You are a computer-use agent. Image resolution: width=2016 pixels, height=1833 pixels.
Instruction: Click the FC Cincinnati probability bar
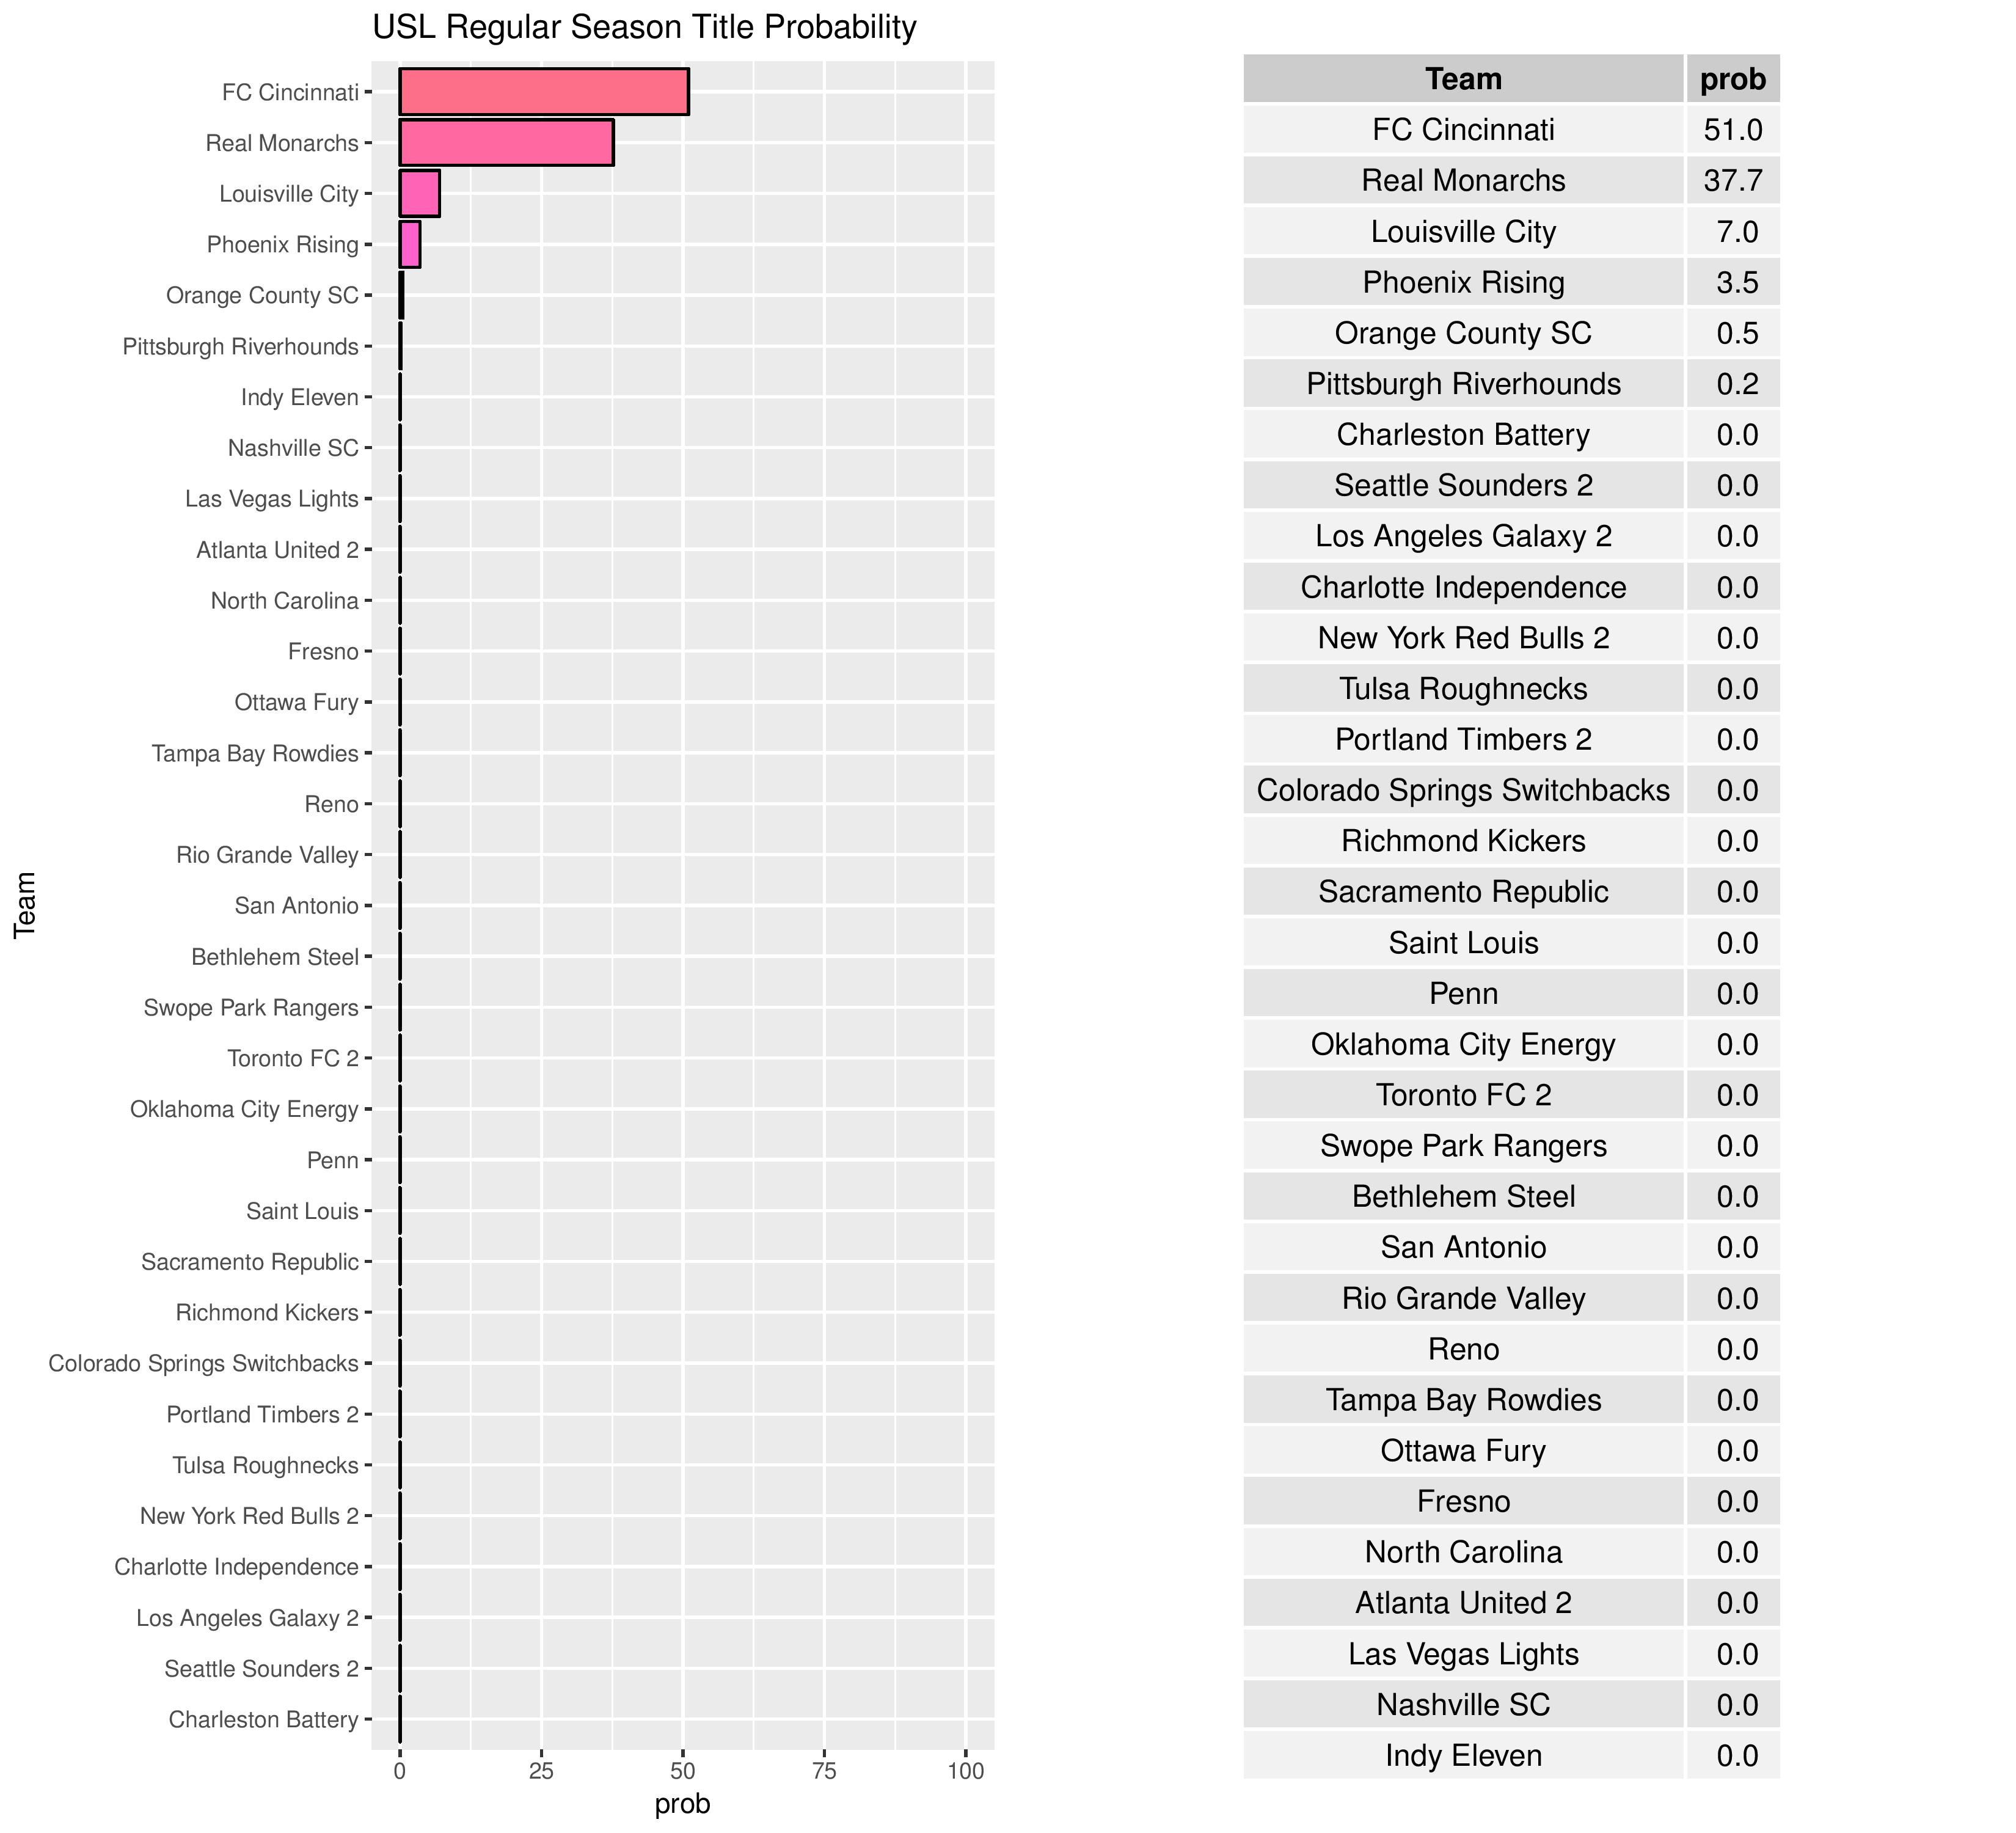point(543,92)
